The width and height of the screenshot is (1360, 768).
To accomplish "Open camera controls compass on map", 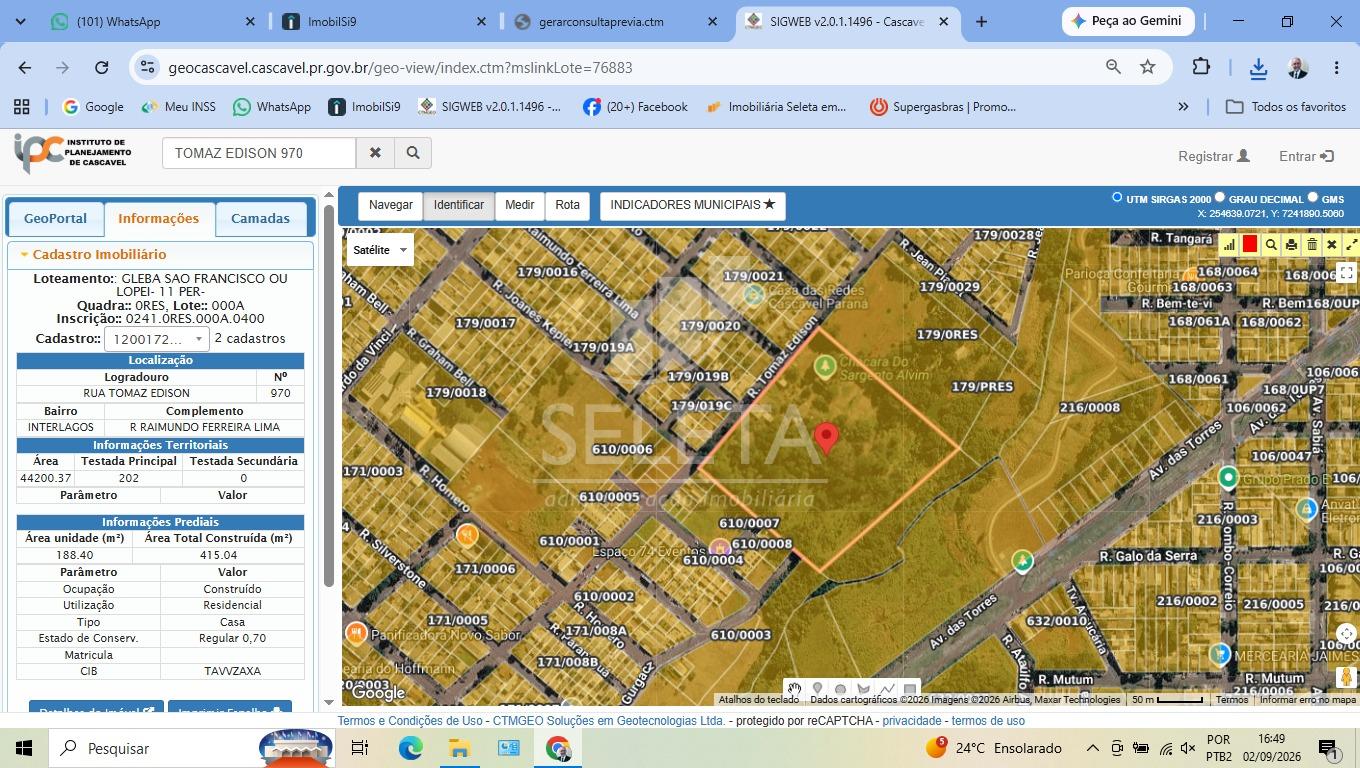I will (1346, 633).
